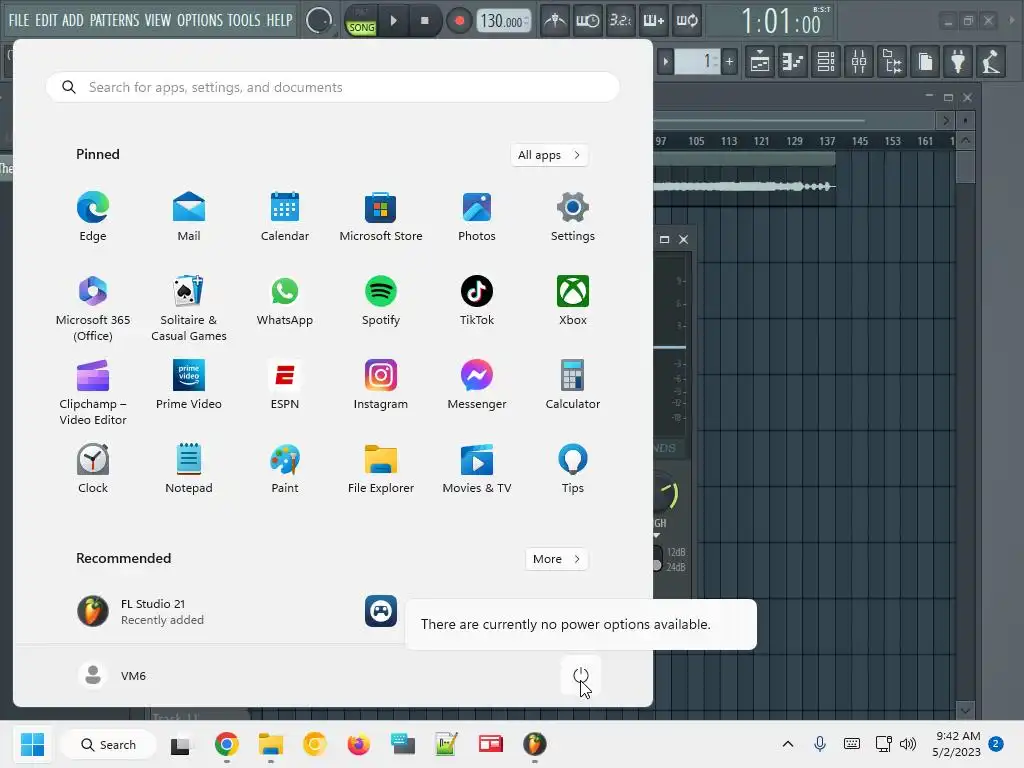Open the PATTERNS menu in FL Studio
Image resolution: width=1024 pixels, height=768 pixels.
114,20
